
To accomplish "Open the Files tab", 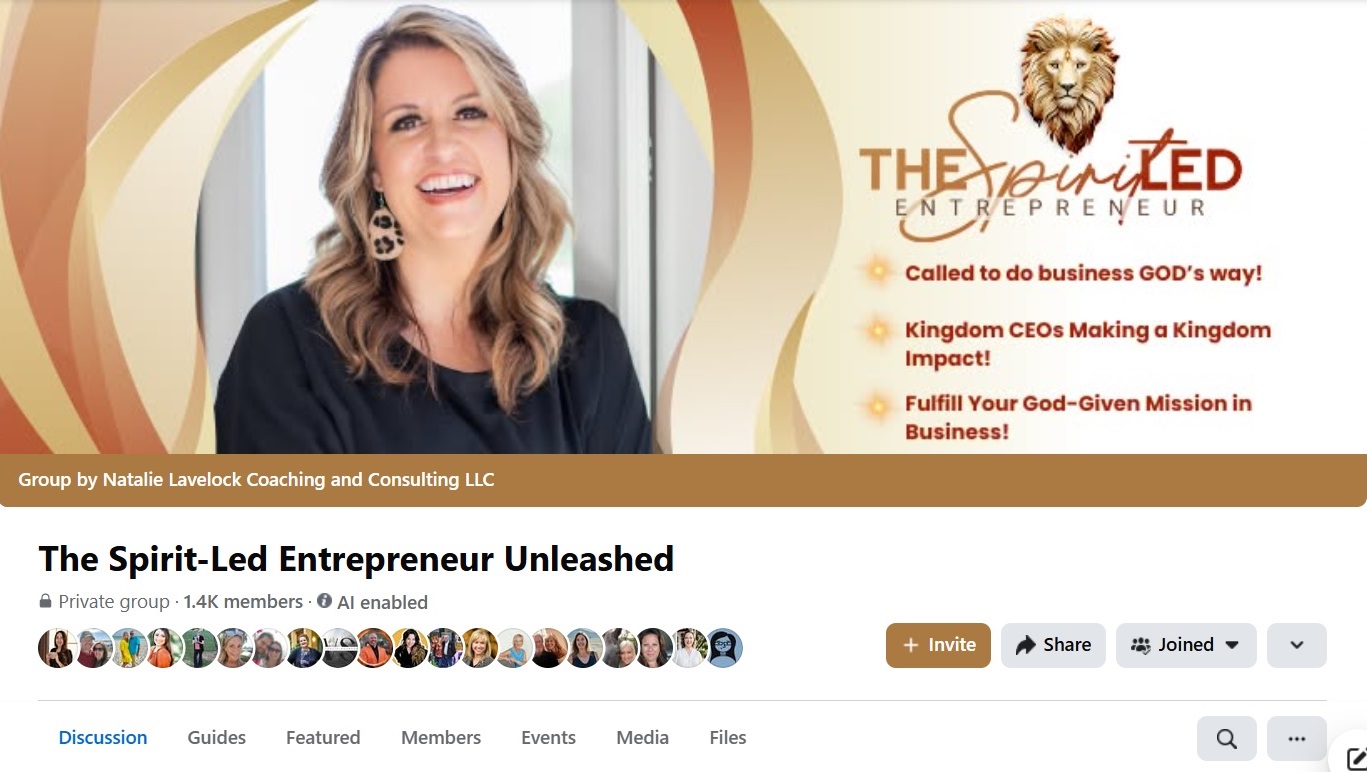I will 728,737.
